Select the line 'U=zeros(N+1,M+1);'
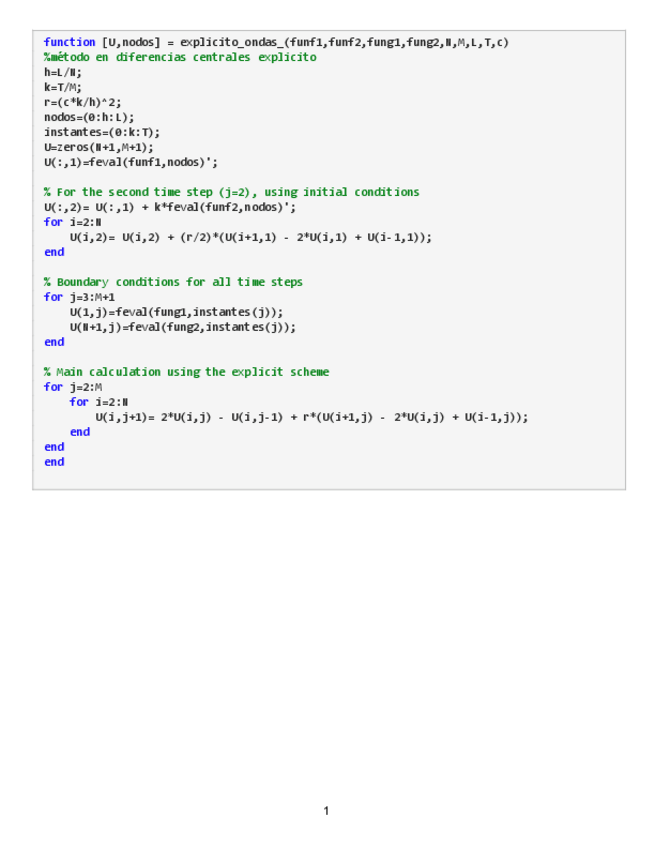This screenshot has width=655, height=848. point(98,147)
